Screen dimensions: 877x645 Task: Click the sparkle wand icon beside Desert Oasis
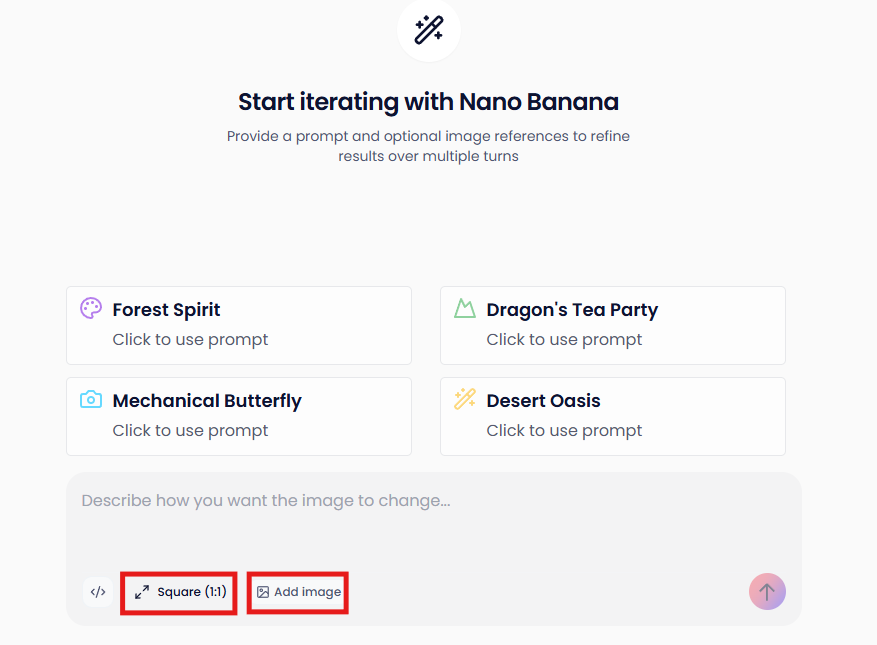(465, 400)
